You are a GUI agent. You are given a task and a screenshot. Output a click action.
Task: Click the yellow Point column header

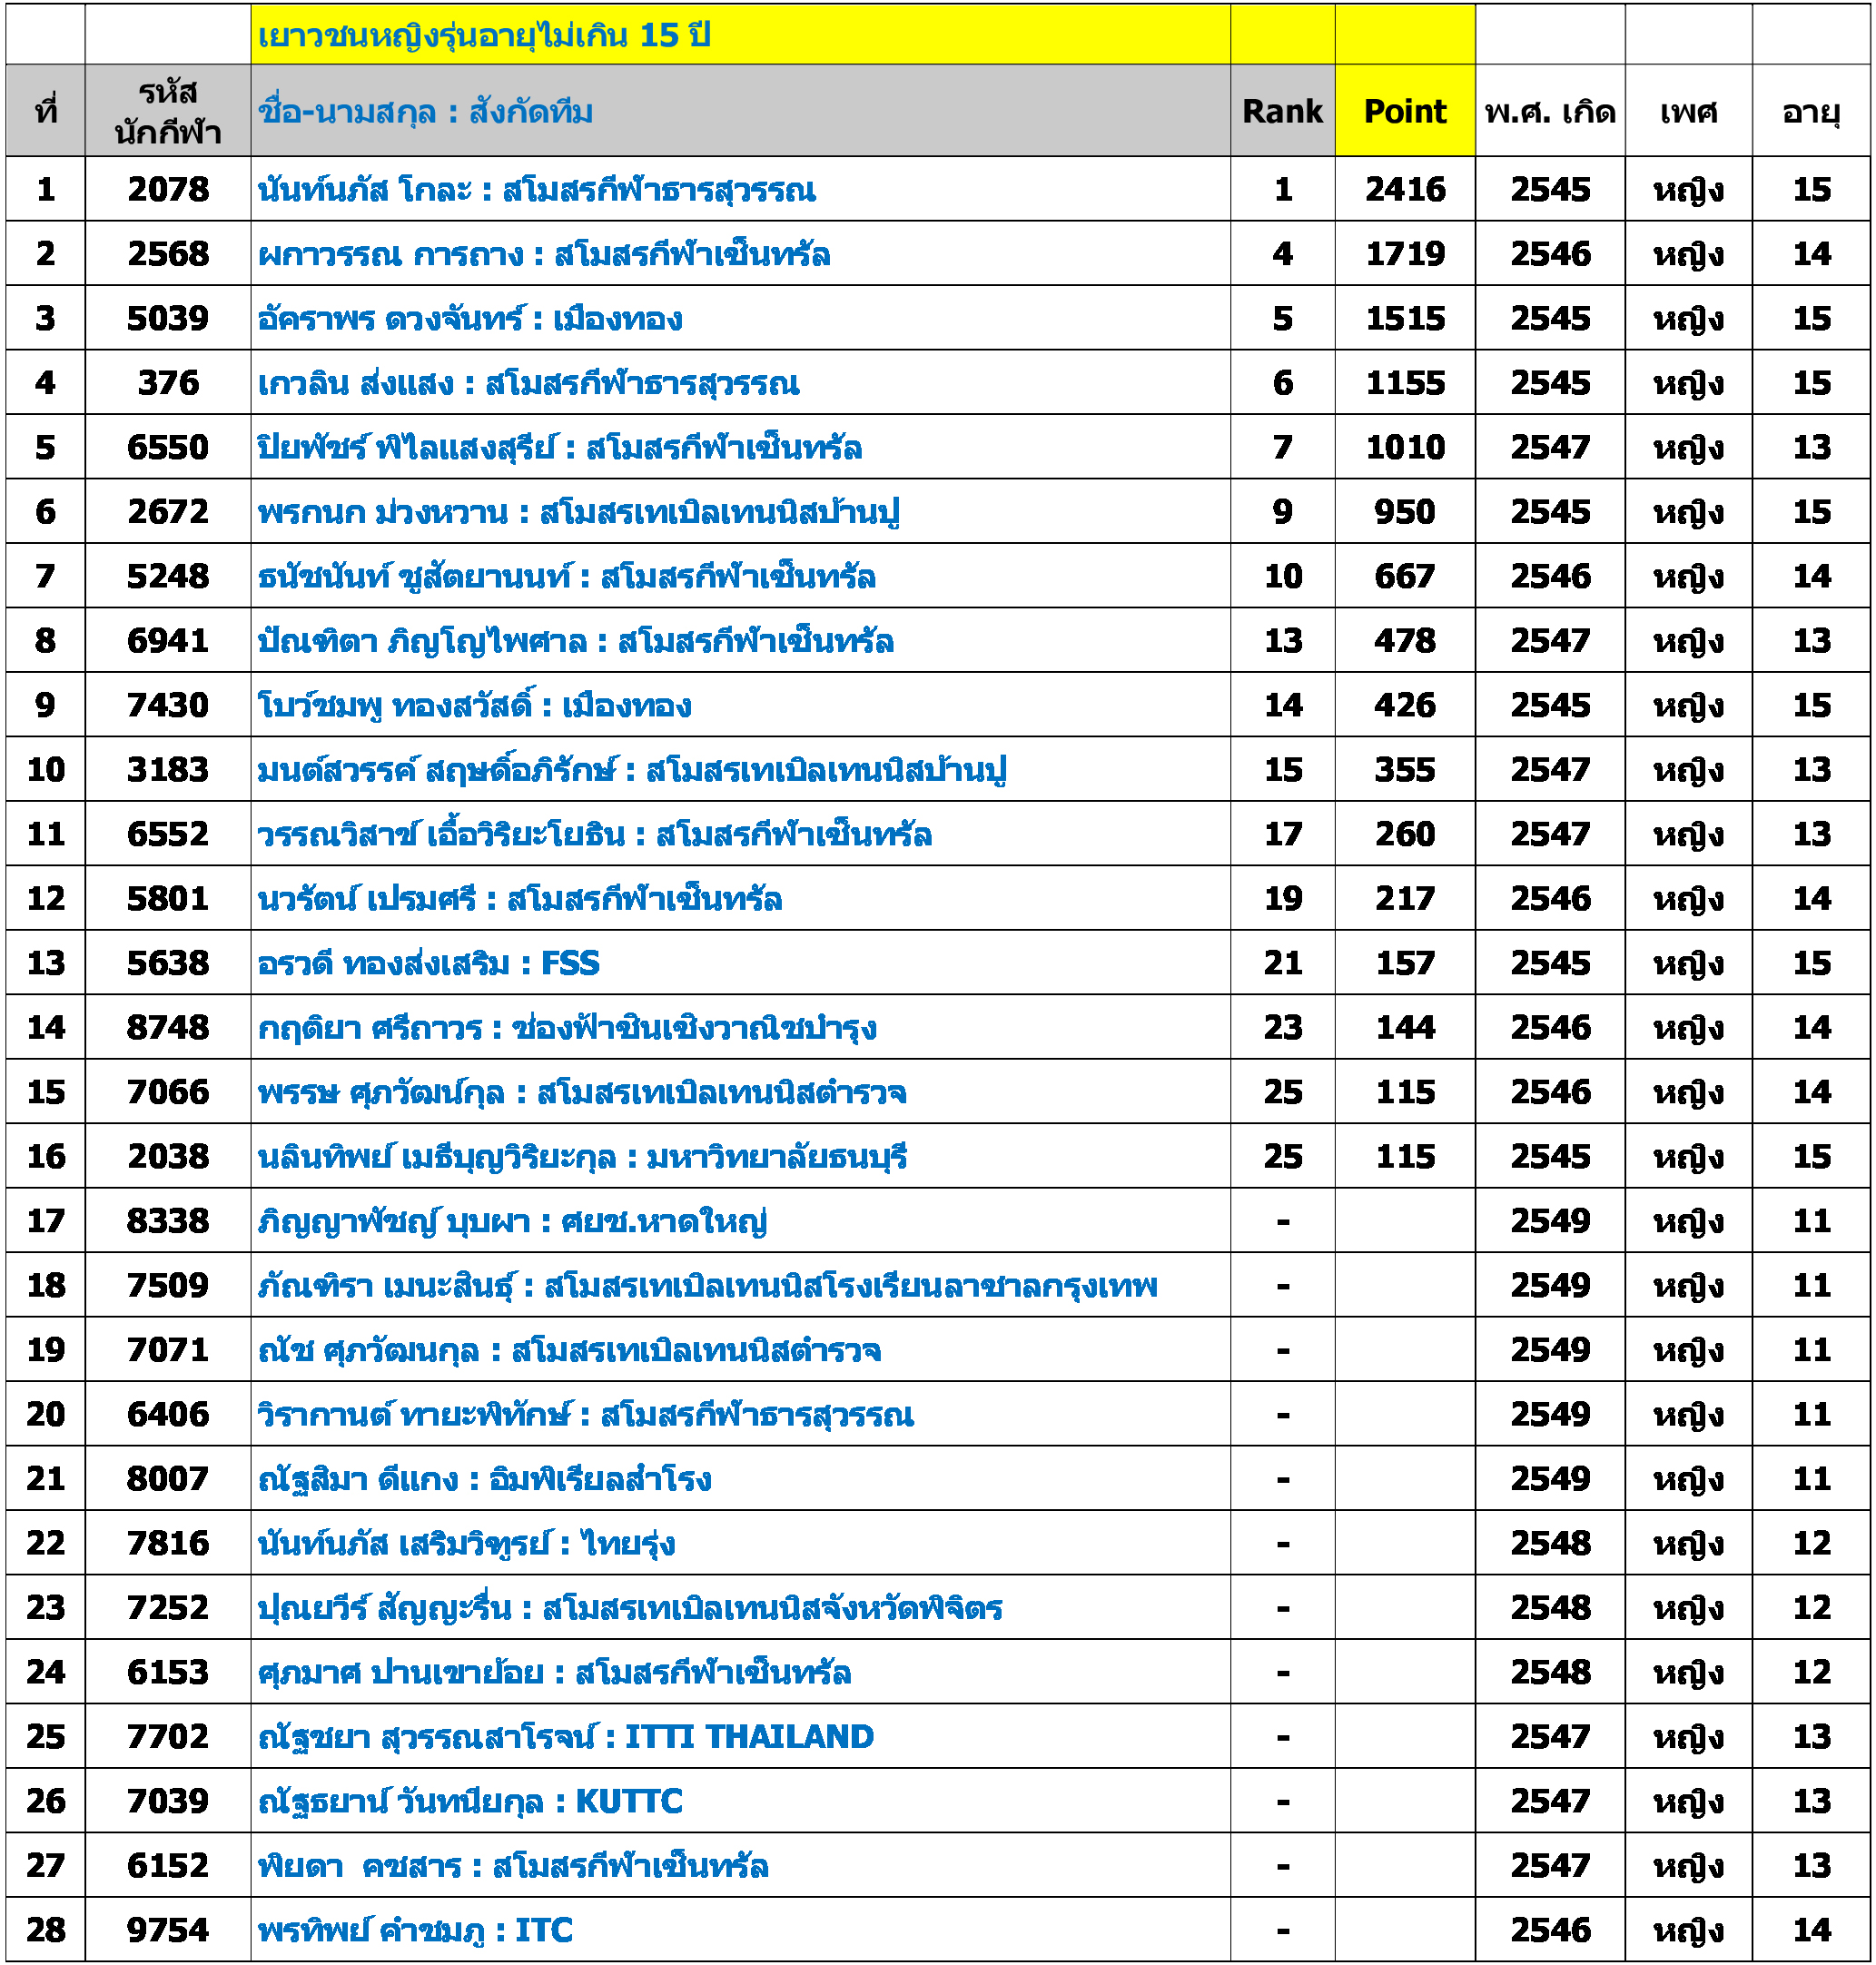(x=1404, y=111)
